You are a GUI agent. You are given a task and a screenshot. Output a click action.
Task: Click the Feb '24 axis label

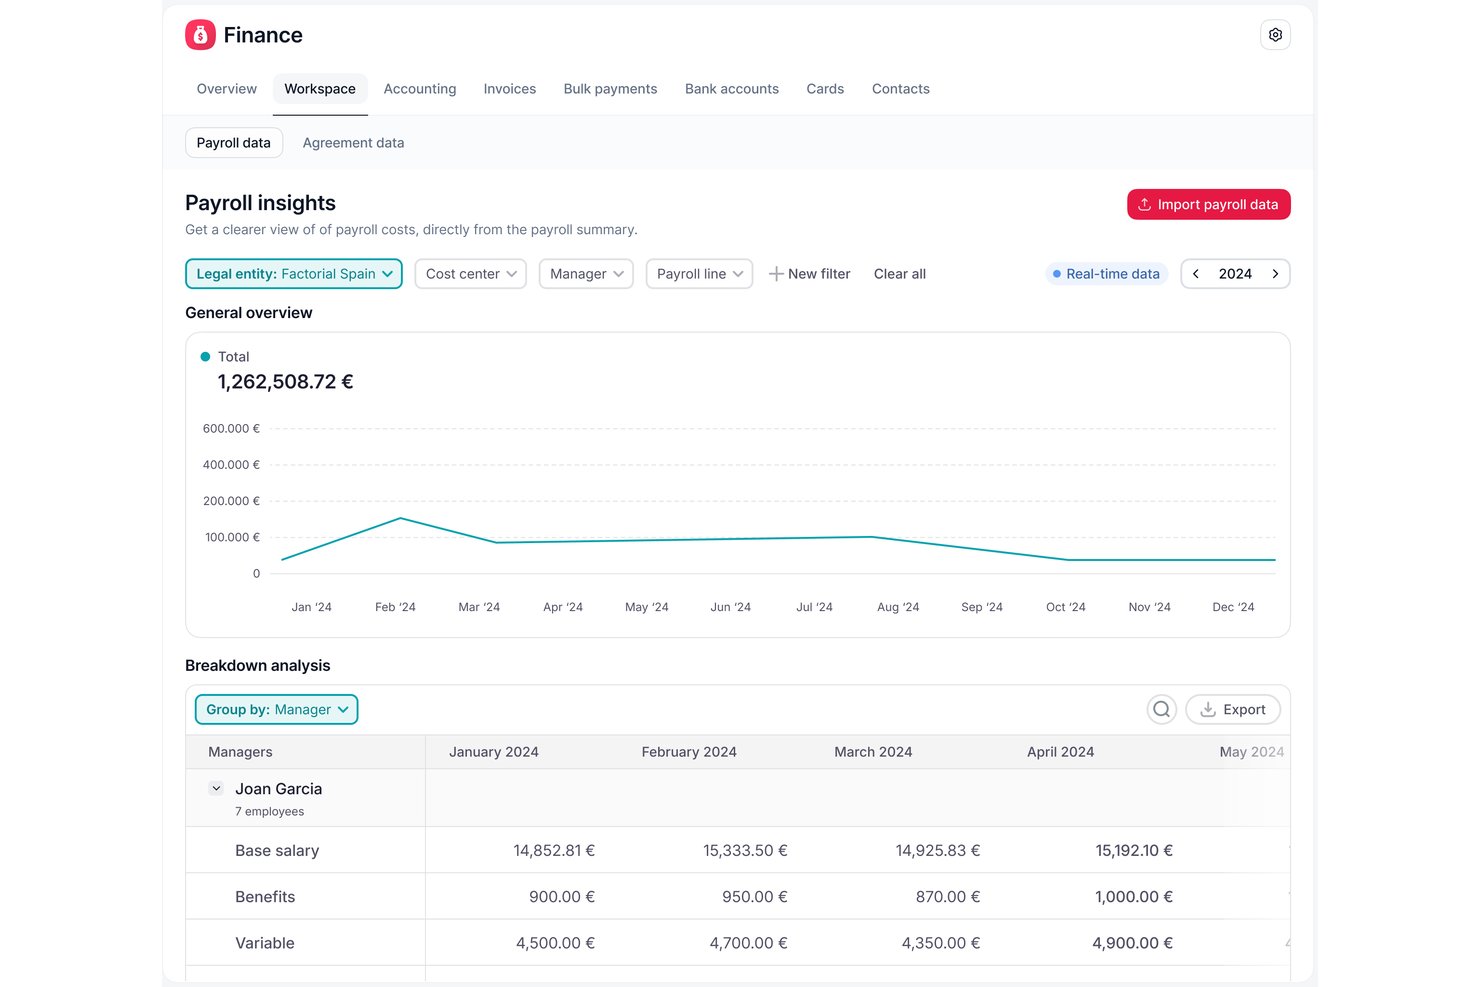coord(395,607)
